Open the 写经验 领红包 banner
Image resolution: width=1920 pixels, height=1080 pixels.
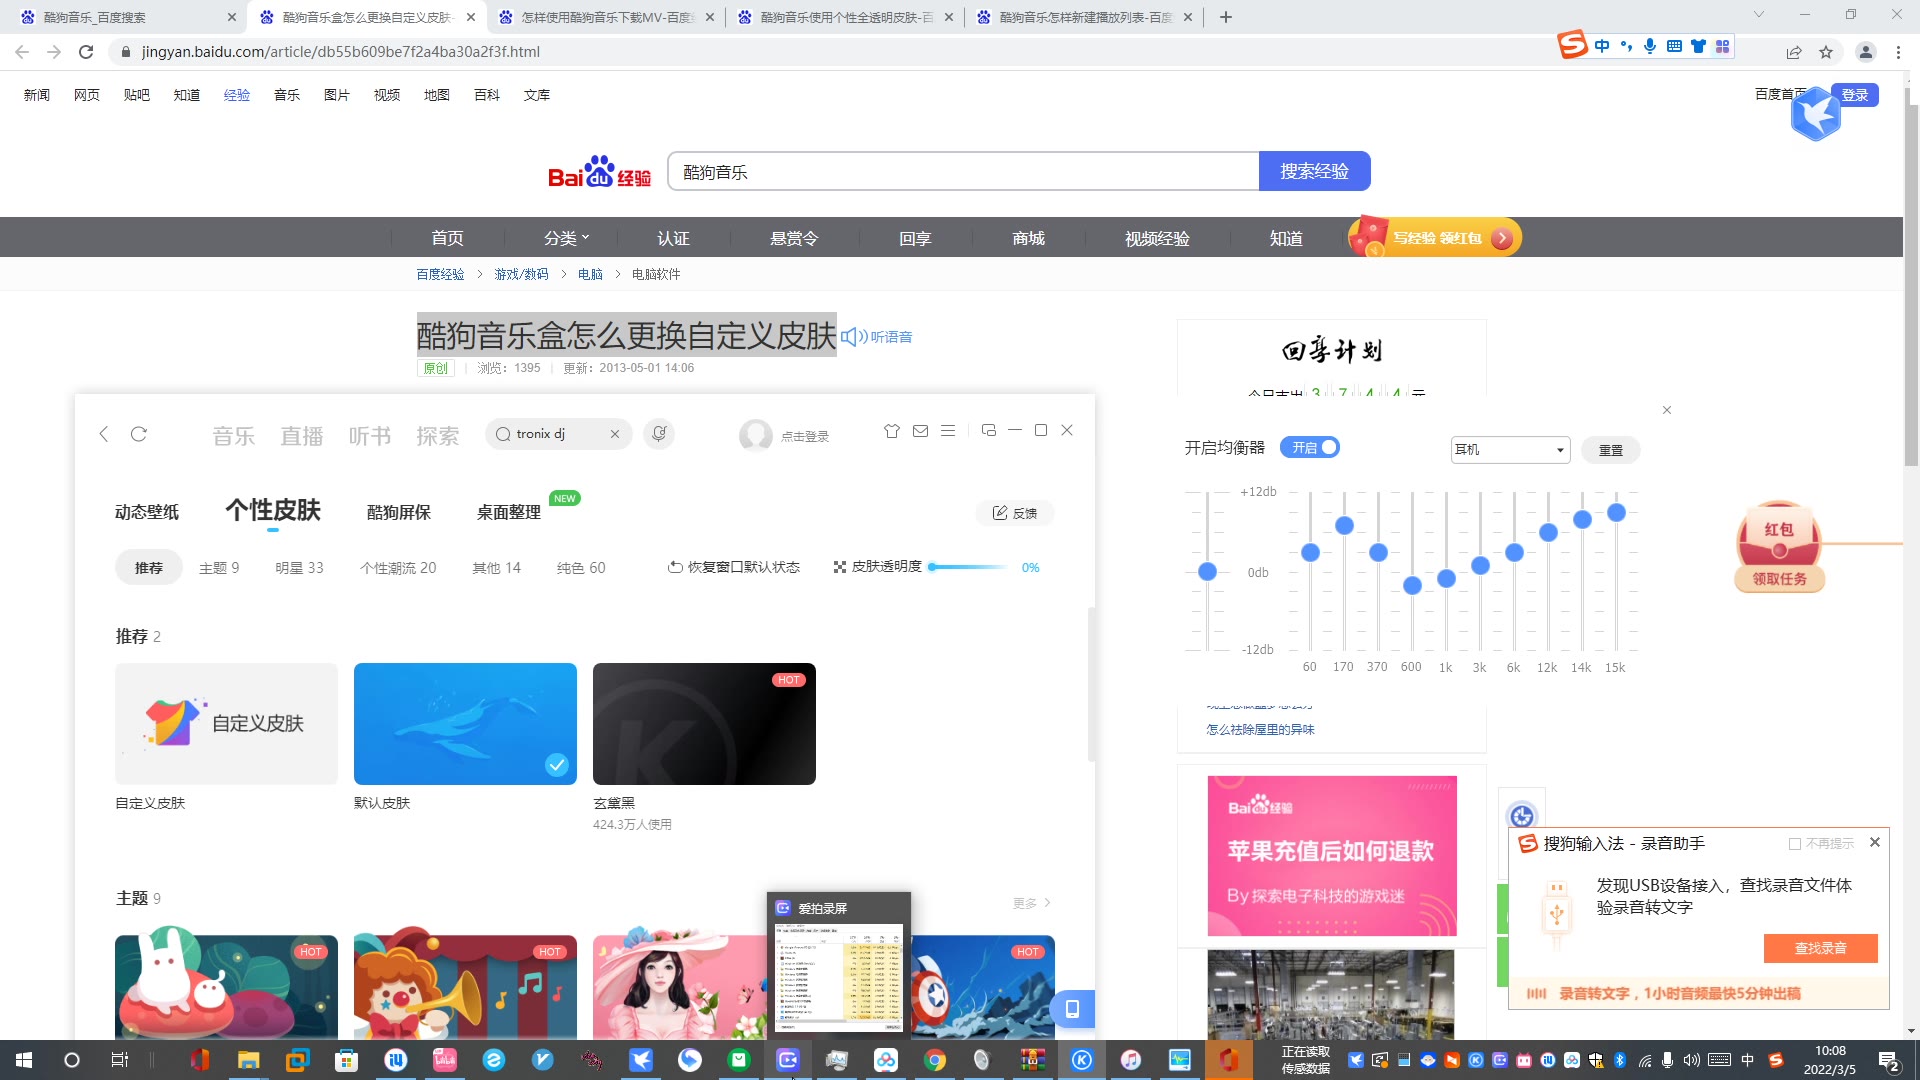pos(1434,238)
